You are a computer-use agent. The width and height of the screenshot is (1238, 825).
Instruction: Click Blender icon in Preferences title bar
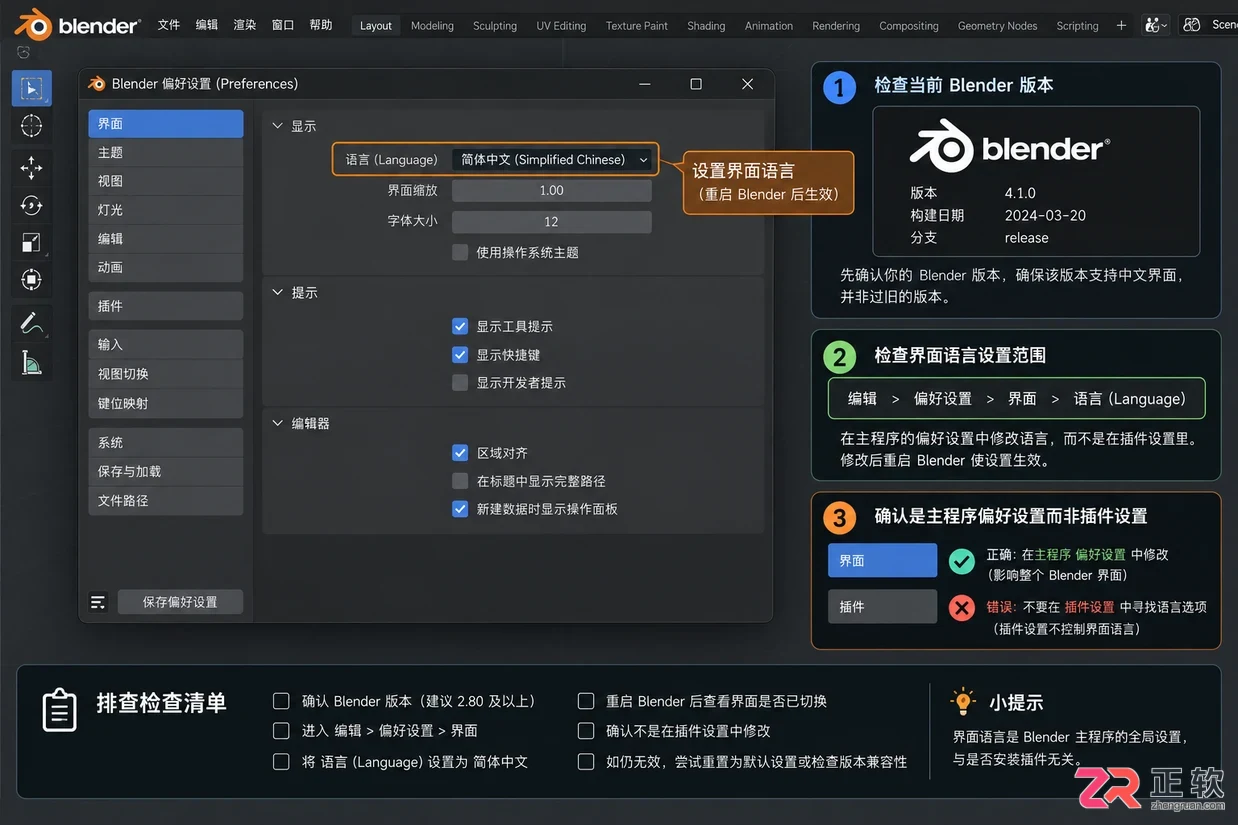(97, 84)
